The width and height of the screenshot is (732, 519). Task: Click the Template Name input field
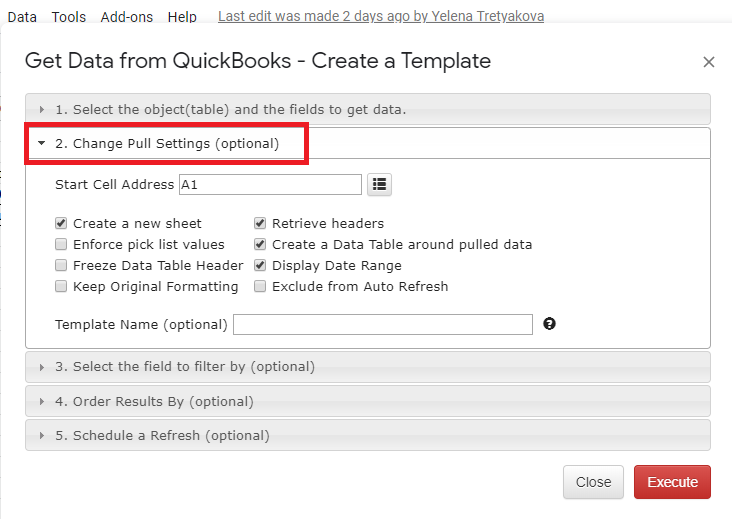pos(383,324)
